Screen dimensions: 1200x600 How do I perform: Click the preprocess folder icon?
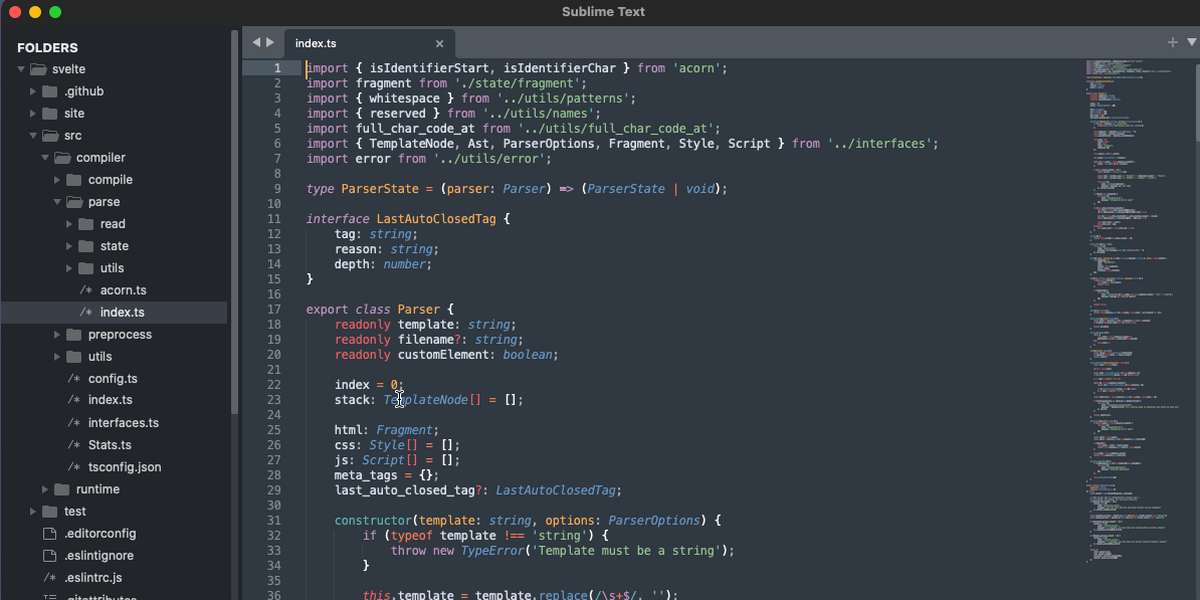74,335
